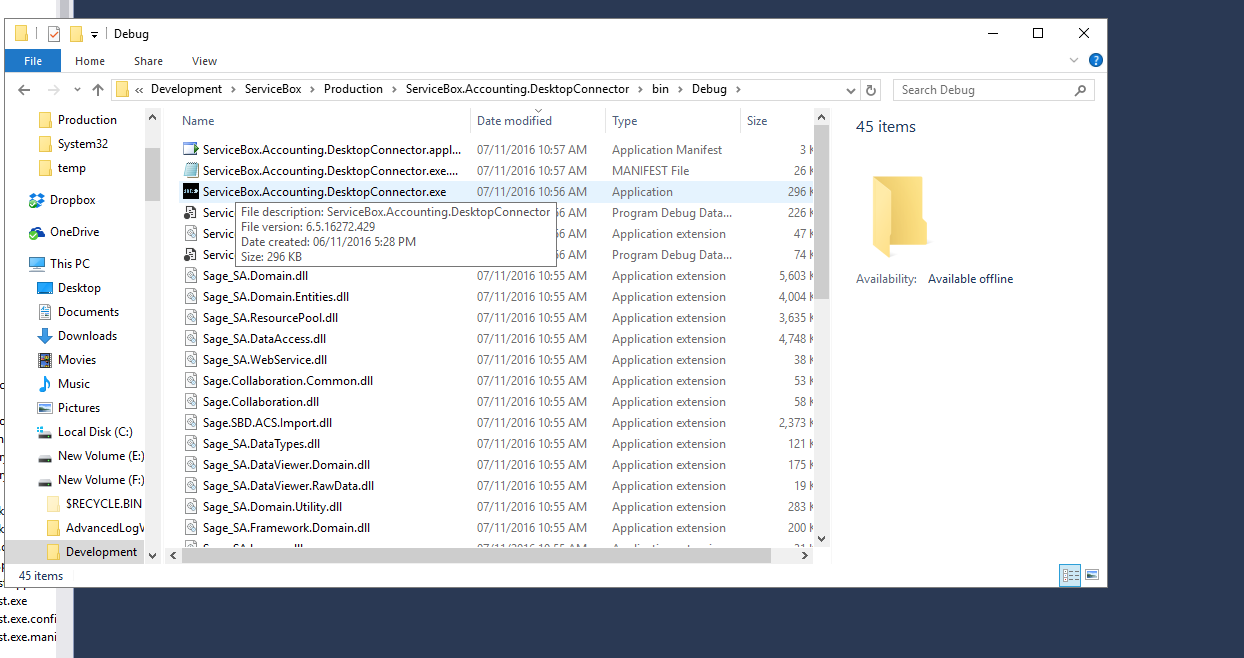Screen dimensions: 1244x658
Task: Open Music in the sidebar
Action: pos(74,384)
